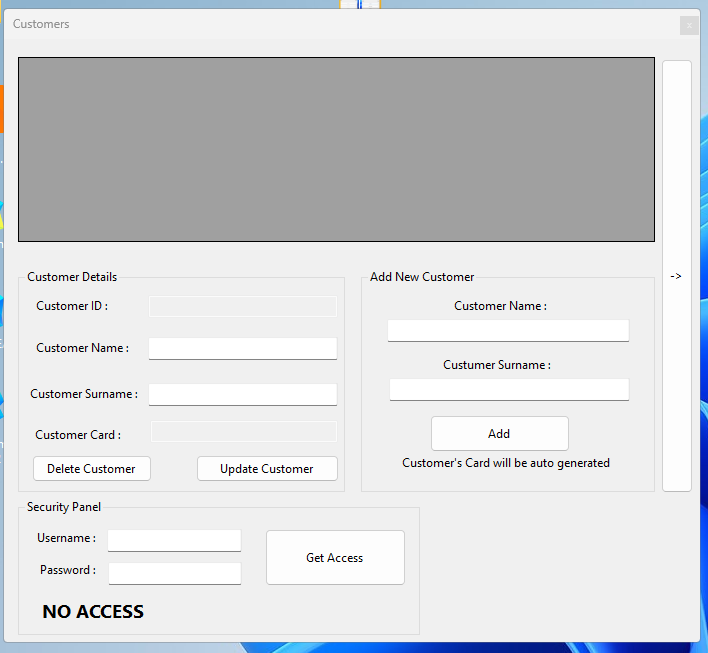Screen dimensions: 708x653
Task: Click the Delete Customer button
Action: pyautogui.click(x=92, y=469)
